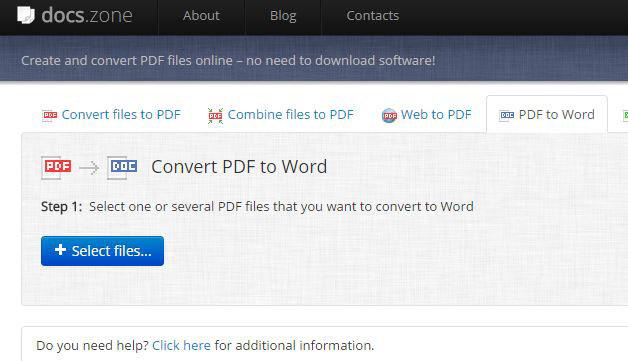This screenshot has height=361, width=628.
Task: Click the red PDF file icon in heading
Action: [56, 167]
